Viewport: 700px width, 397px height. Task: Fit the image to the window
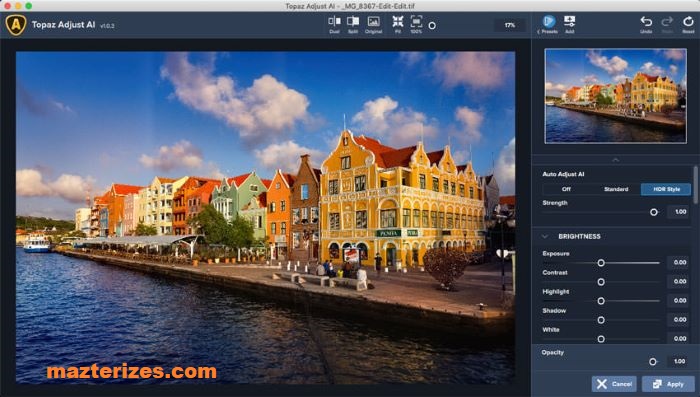click(397, 25)
